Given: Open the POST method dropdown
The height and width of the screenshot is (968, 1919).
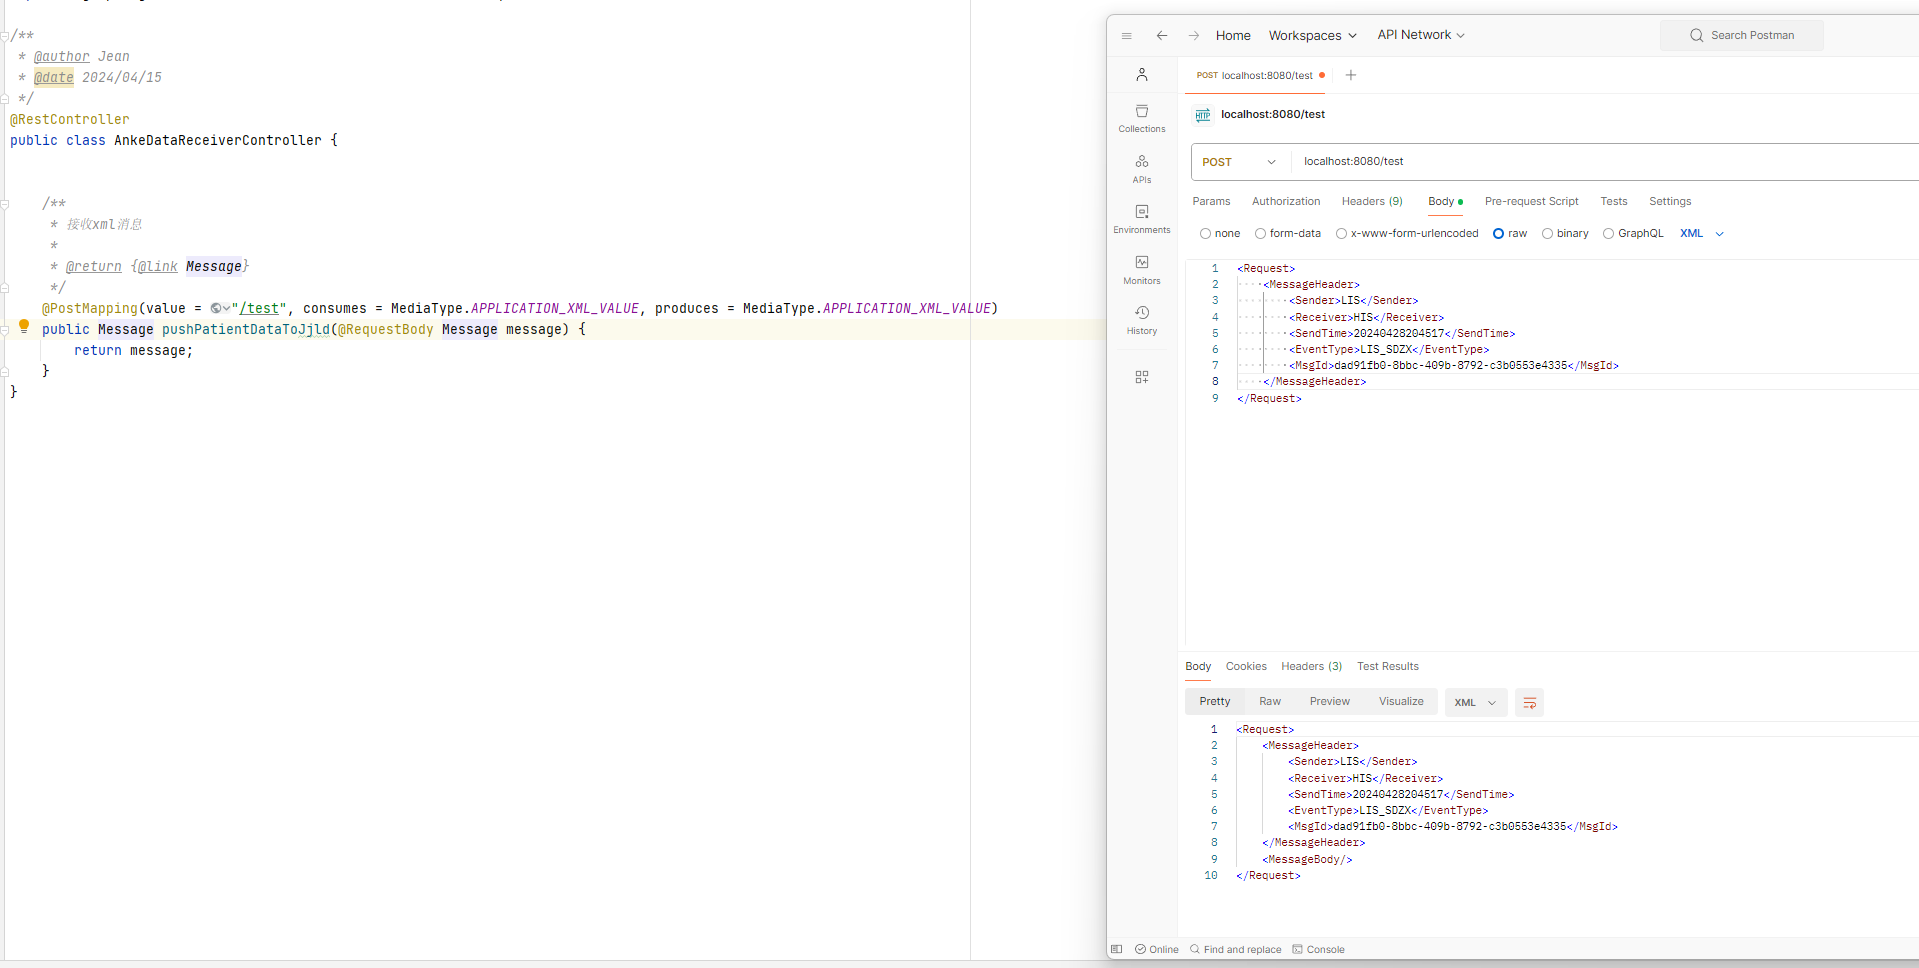Looking at the screenshot, I should [x=1240, y=162].
